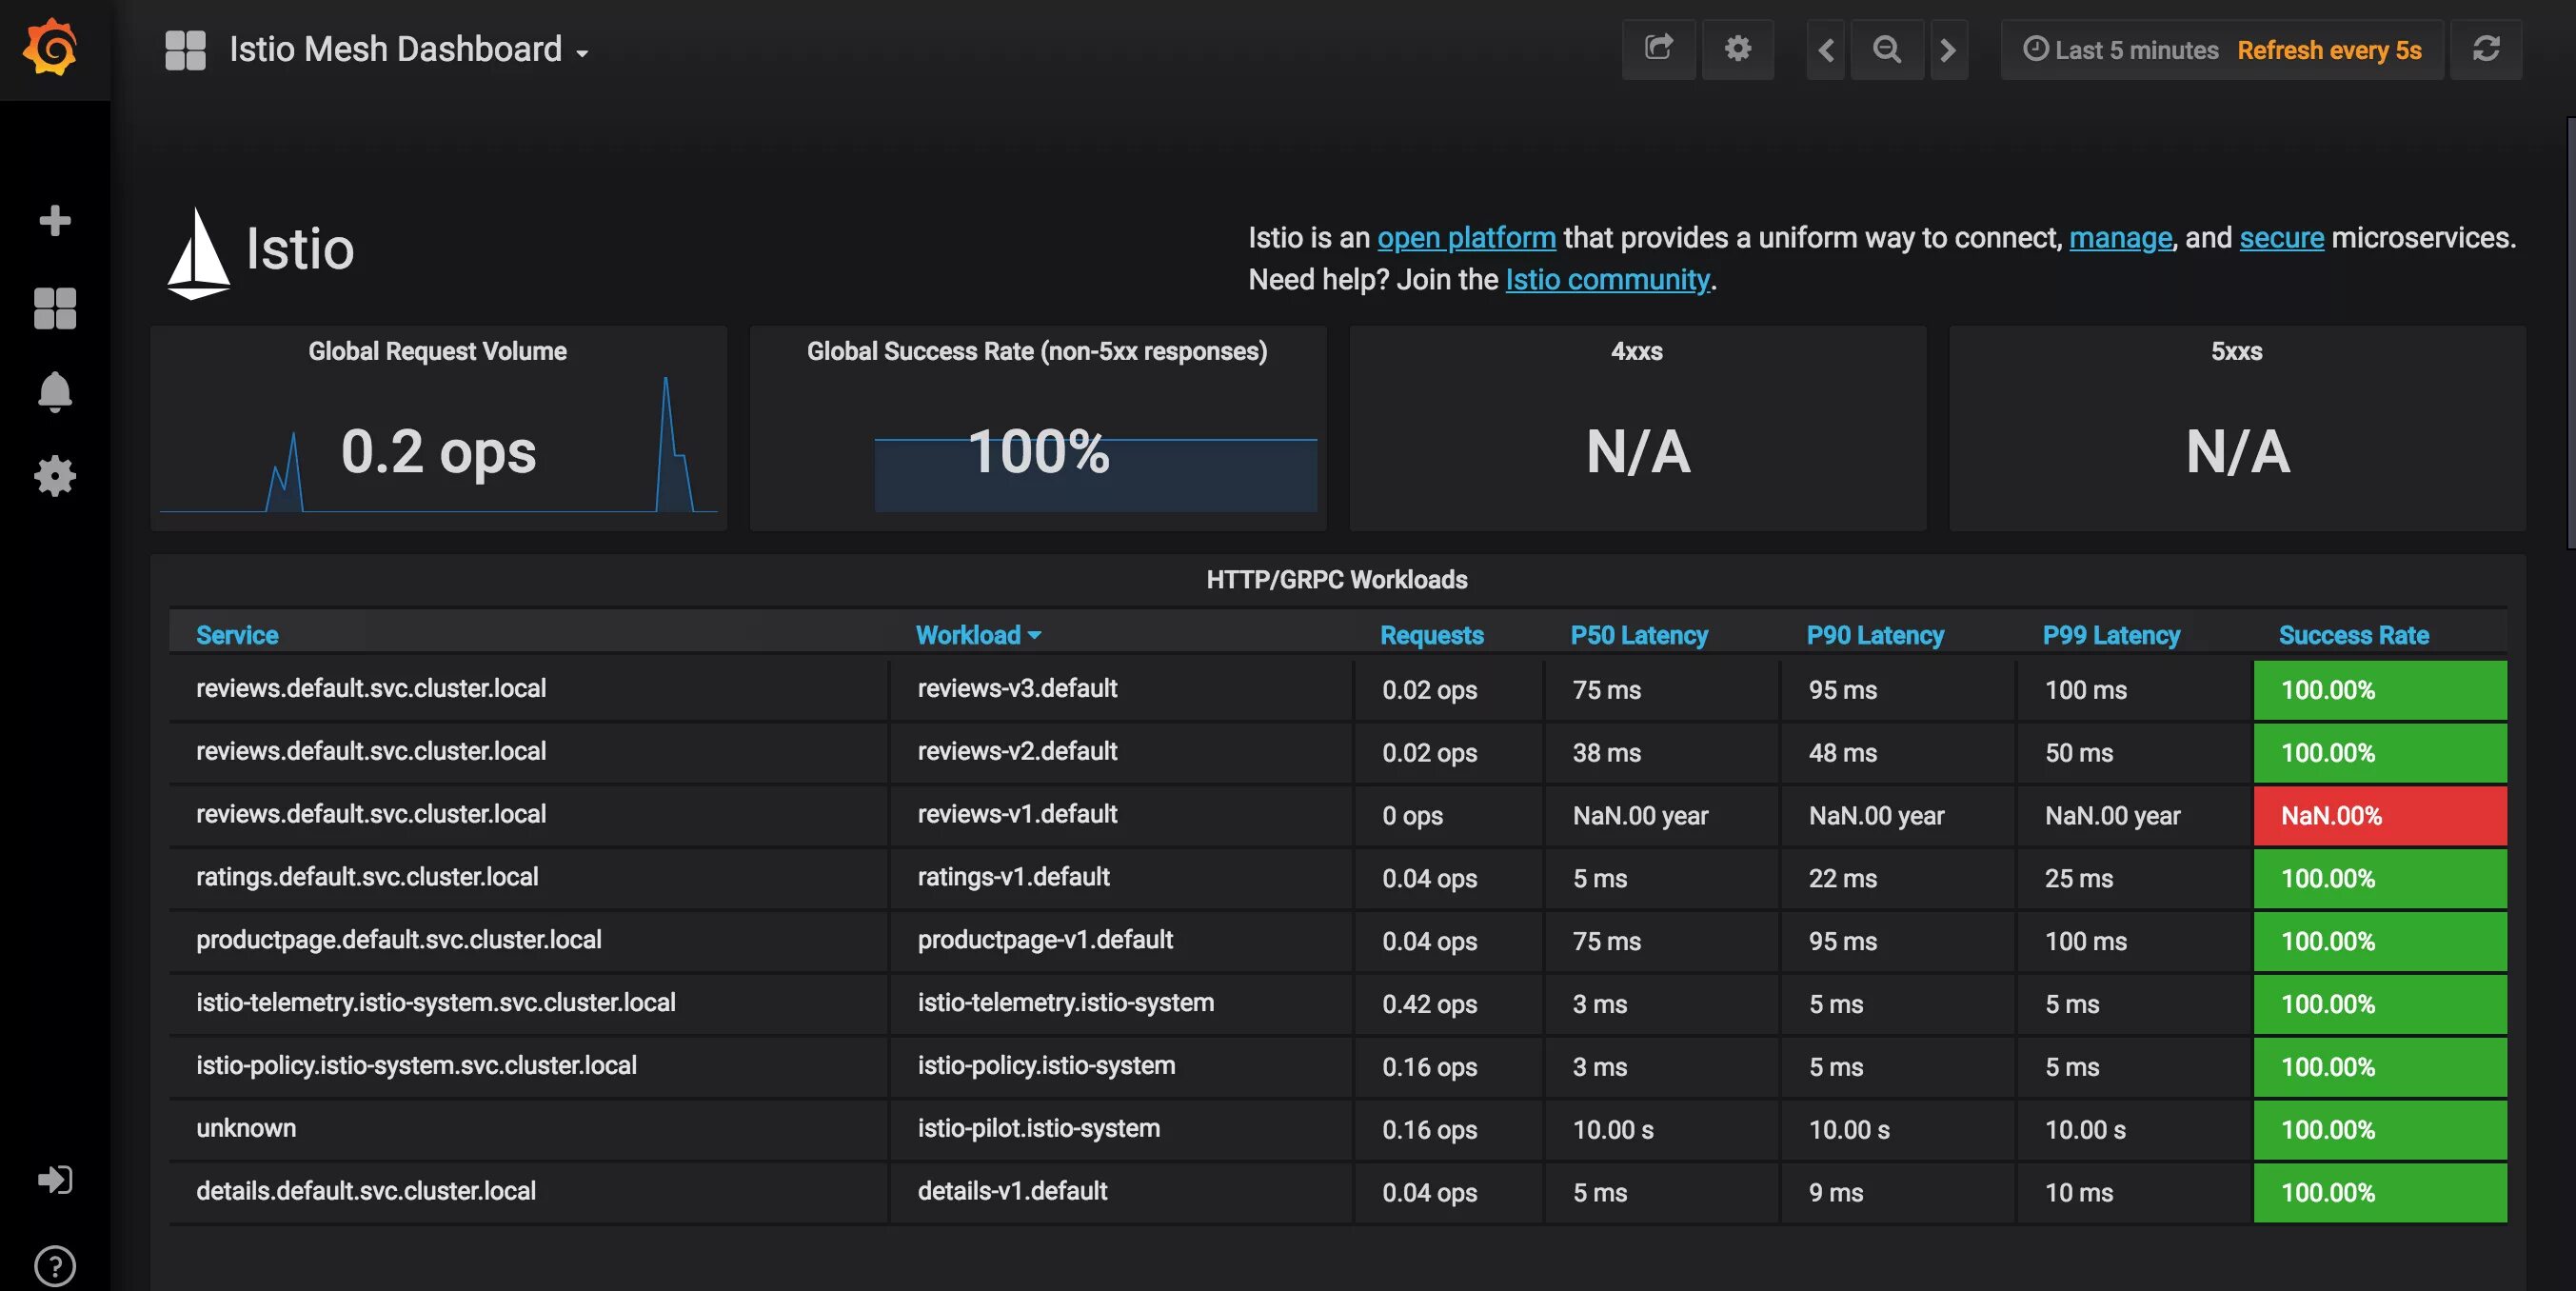Click the Grafana logo icon

tap(50, 48)
